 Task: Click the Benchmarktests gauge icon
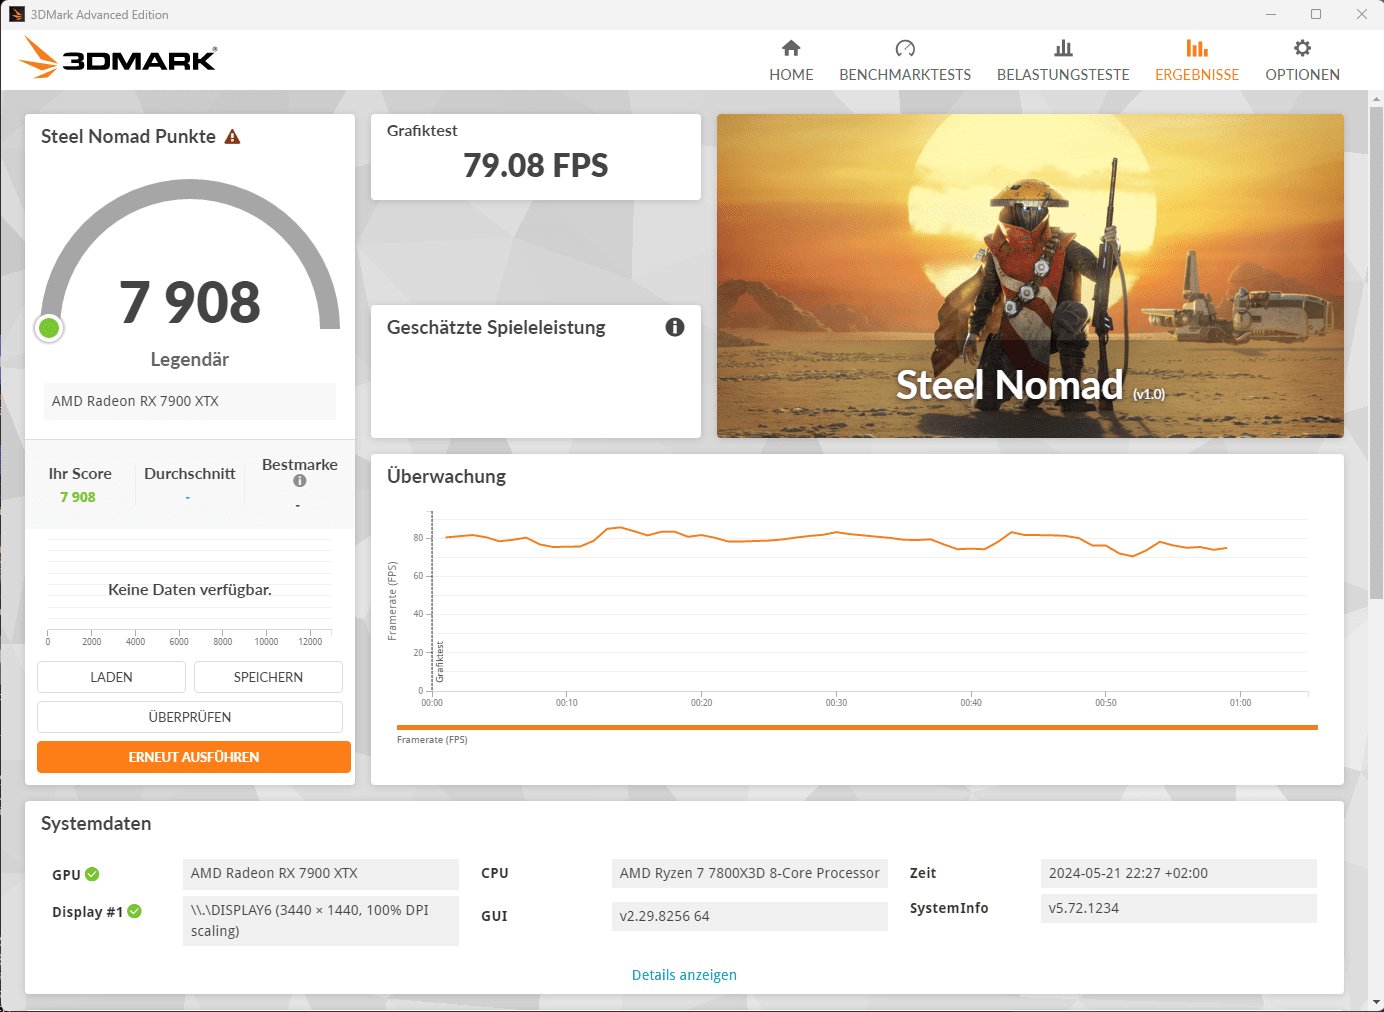pyautogui.click(x=905, y=48)
